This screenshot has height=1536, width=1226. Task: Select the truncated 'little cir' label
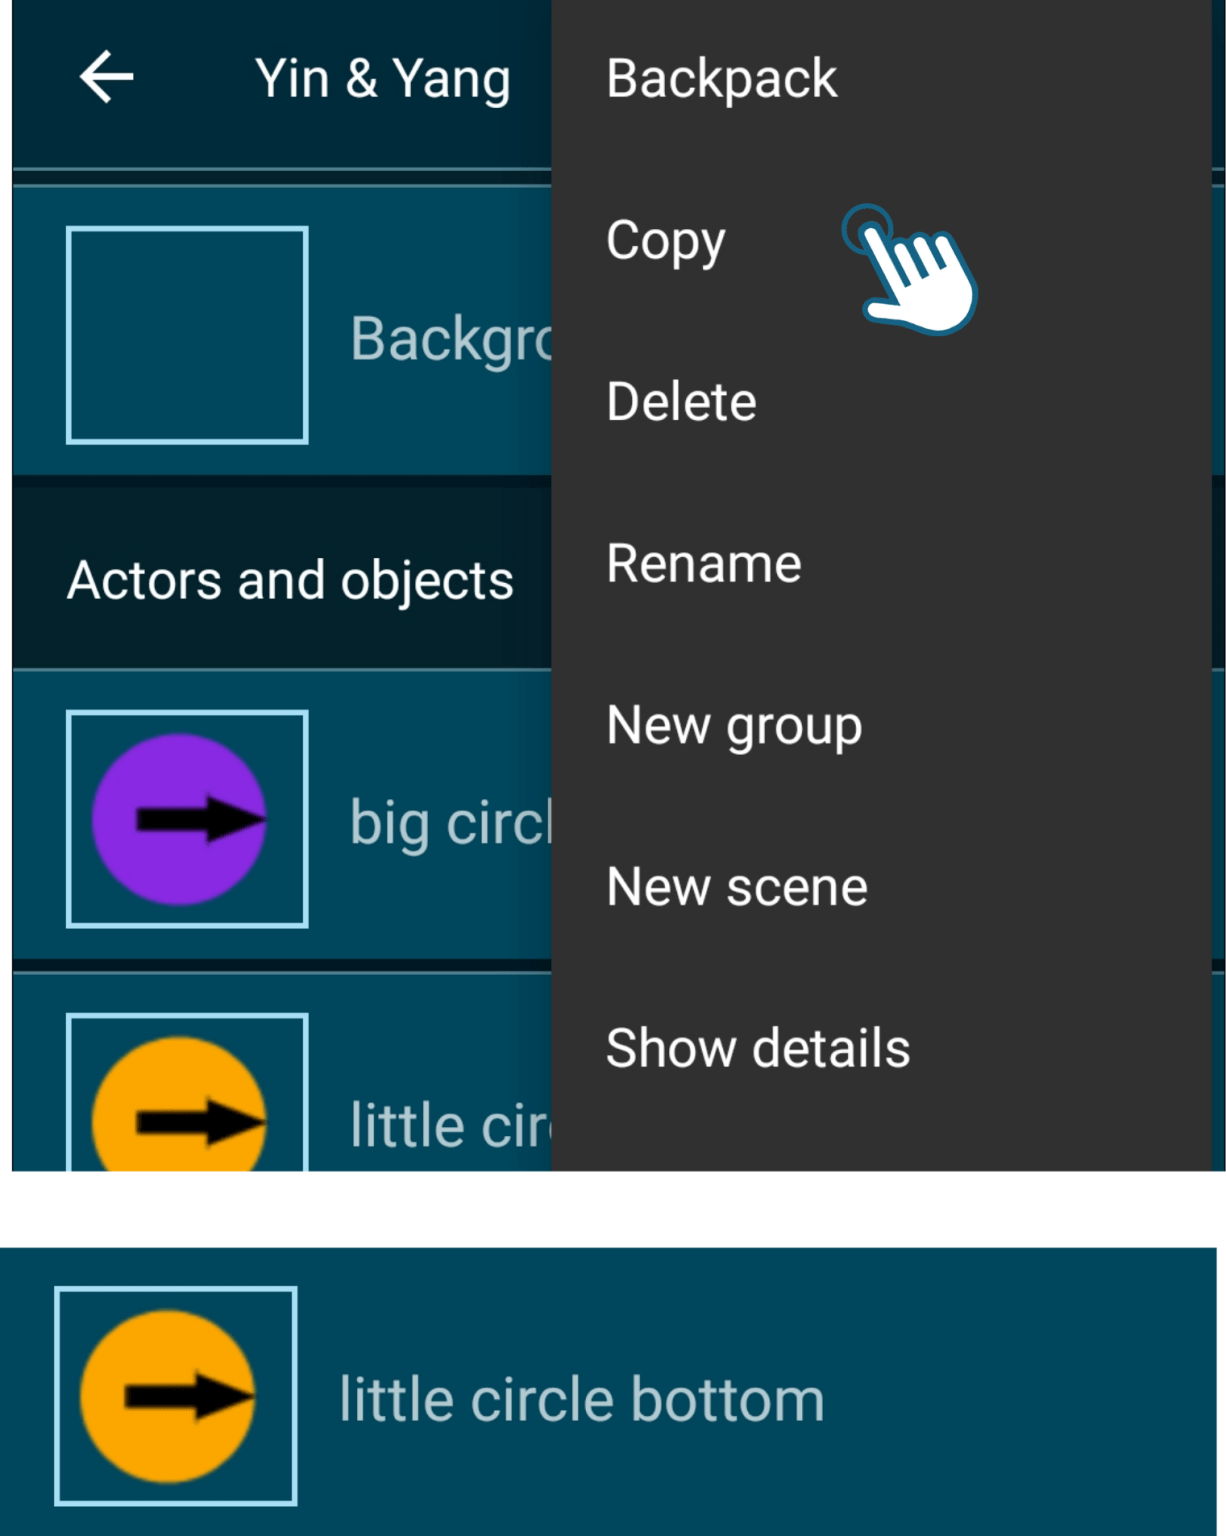[450, 1126]
